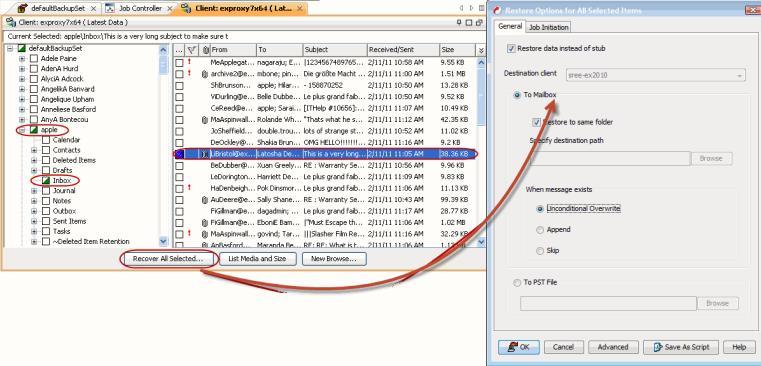Select the To PST File option
The height and width of the screenshot is (366, 761).
tap(517, 283)
